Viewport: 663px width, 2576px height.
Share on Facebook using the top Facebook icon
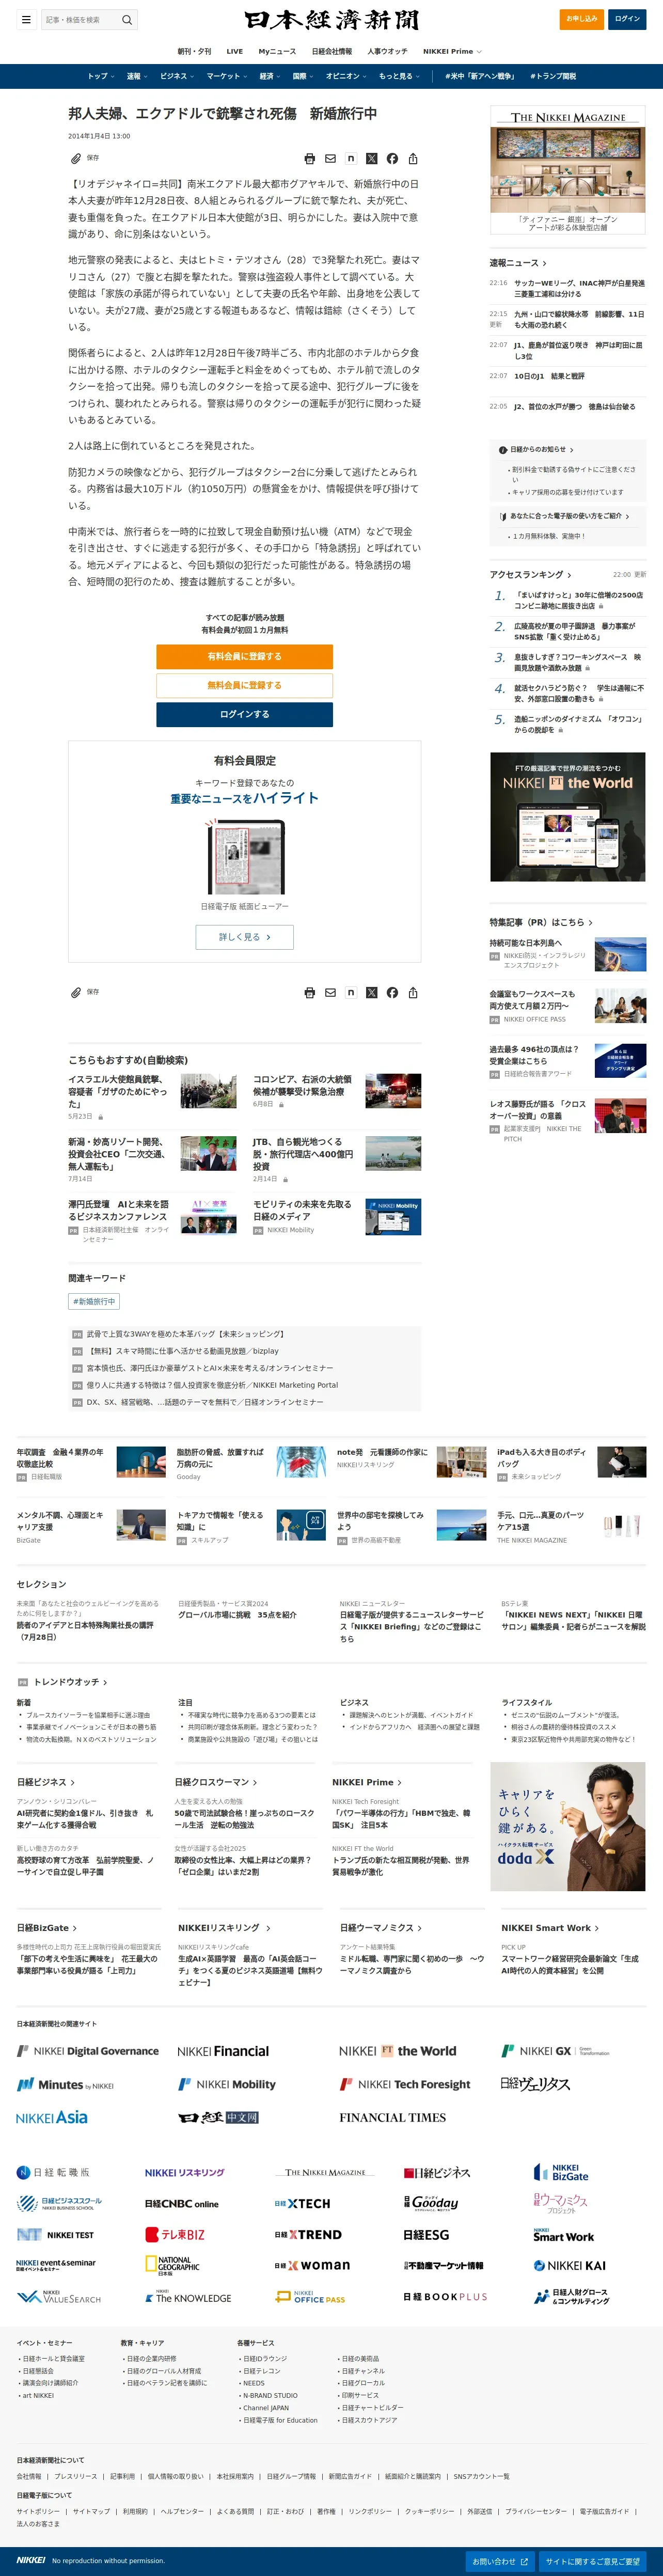click(x=392, y=158)
